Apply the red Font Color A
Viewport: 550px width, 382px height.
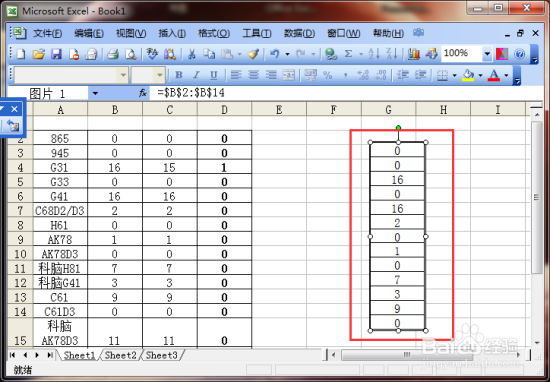494,75
